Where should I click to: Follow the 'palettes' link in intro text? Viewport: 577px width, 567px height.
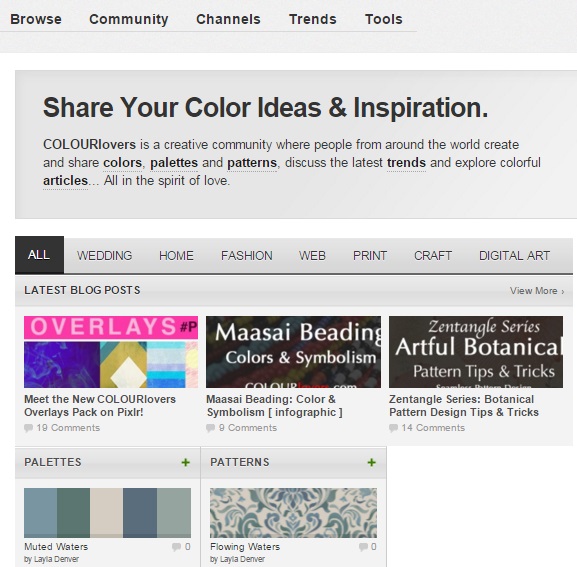point(174,163)
